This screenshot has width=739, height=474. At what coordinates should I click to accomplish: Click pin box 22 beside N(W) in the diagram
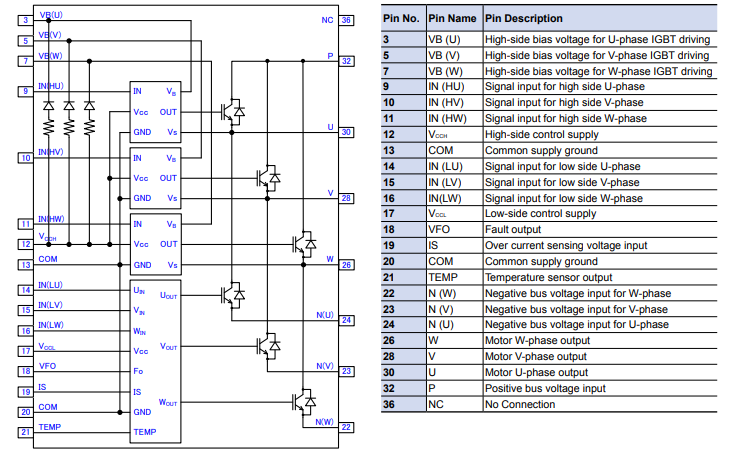(x=346, y=427)
